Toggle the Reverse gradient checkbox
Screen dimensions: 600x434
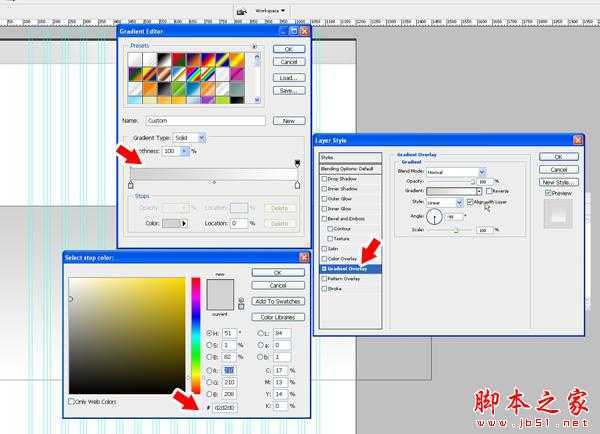[x=489, y=191]
